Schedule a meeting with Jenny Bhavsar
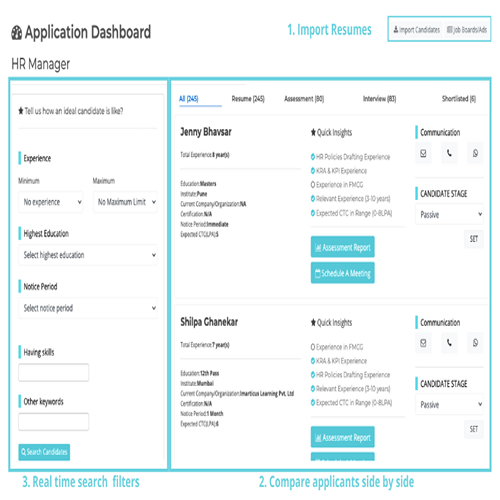500x500 pixels. 342,273
